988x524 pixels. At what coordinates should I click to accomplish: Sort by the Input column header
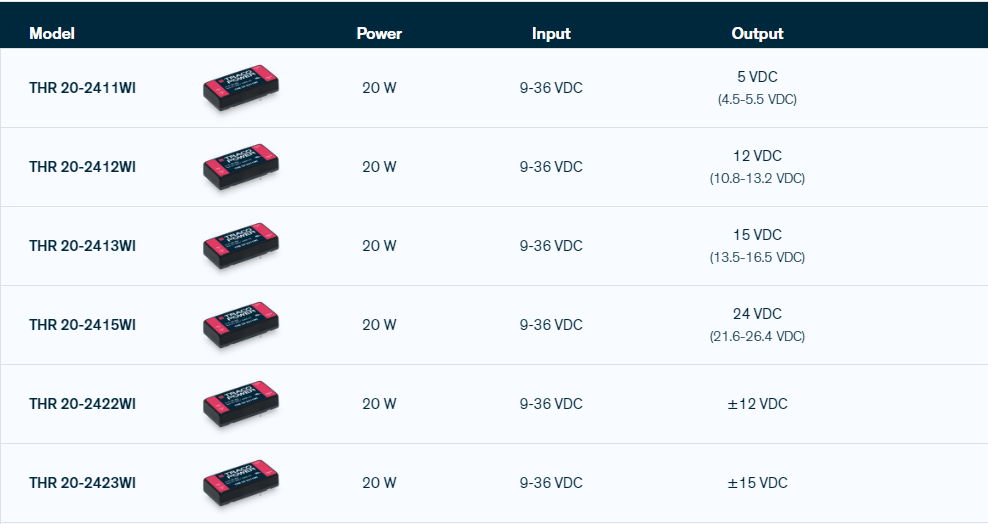pyautogui.click(x=551, y=34)
